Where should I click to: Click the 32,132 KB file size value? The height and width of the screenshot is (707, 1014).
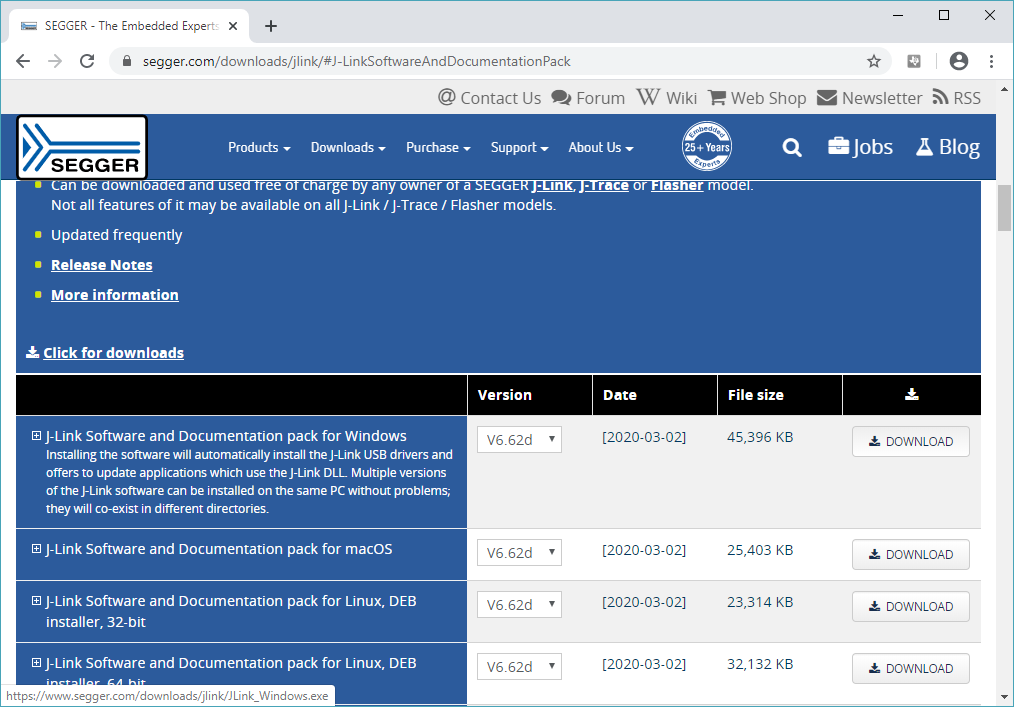760,664
